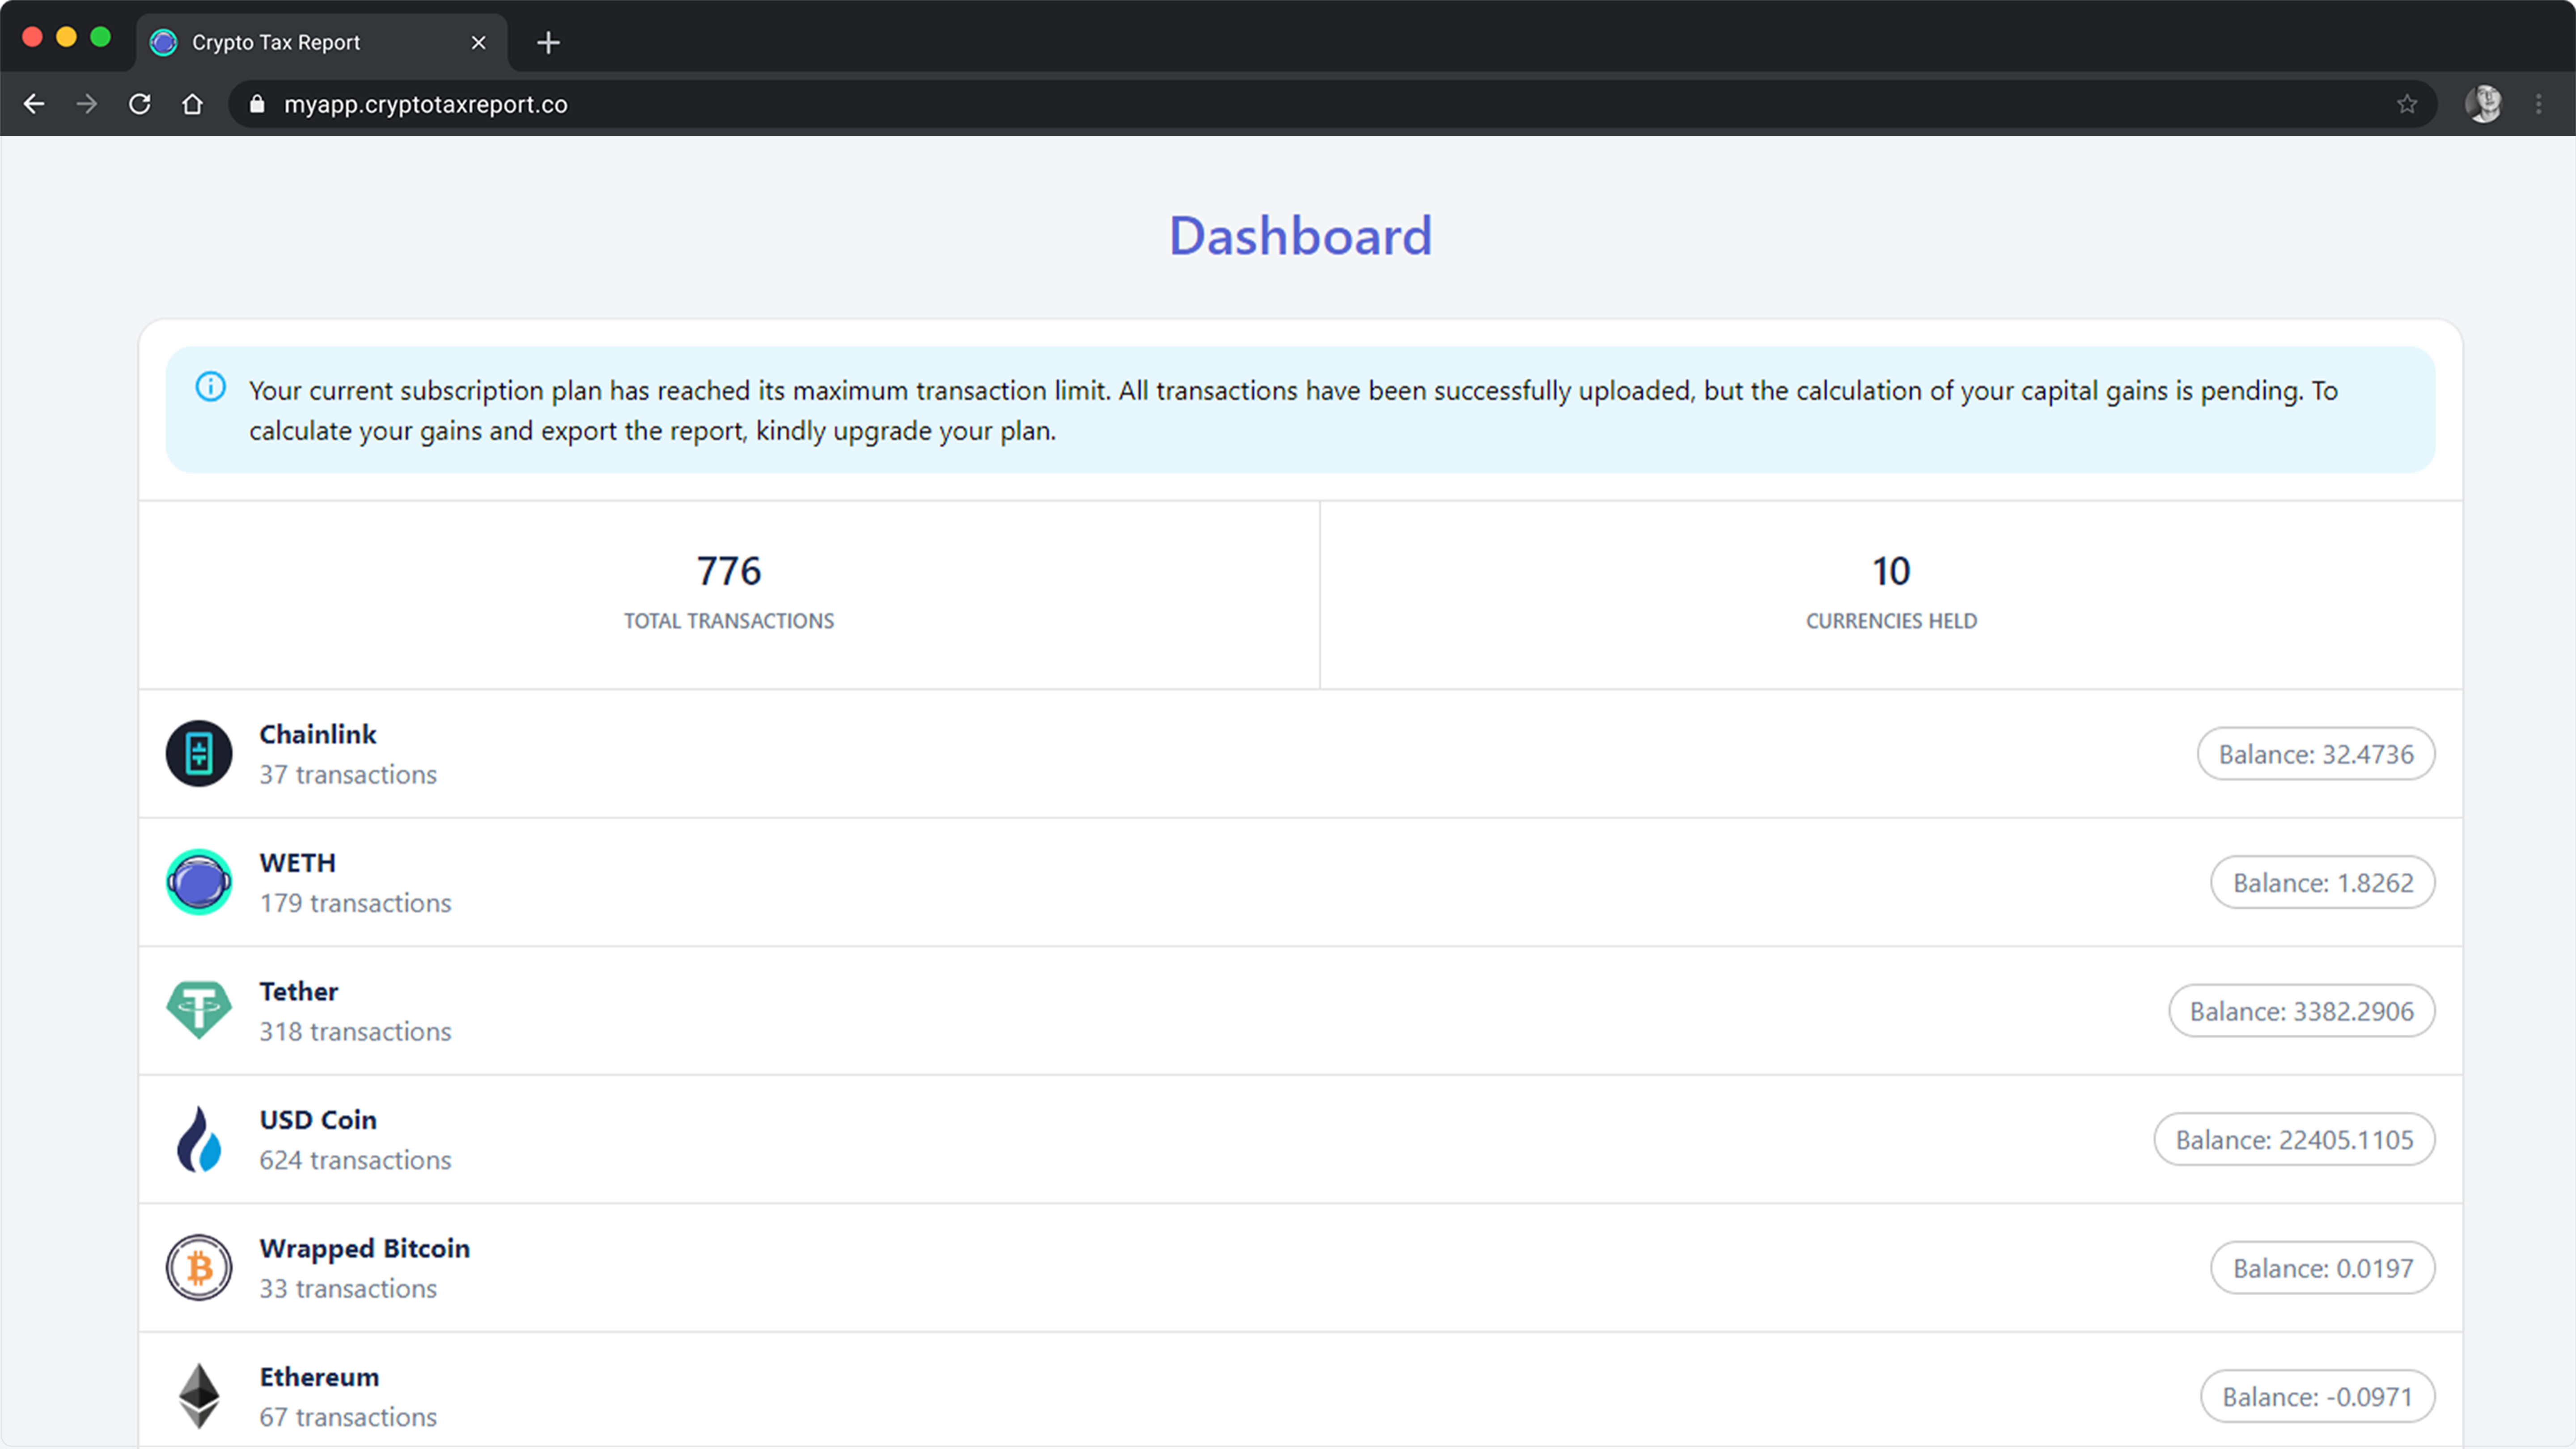This screenshot has height=1449, width=2576.
Task: Select the Crypto Tax Report tab
Action: pyautogui.click(x=322, y=43)
